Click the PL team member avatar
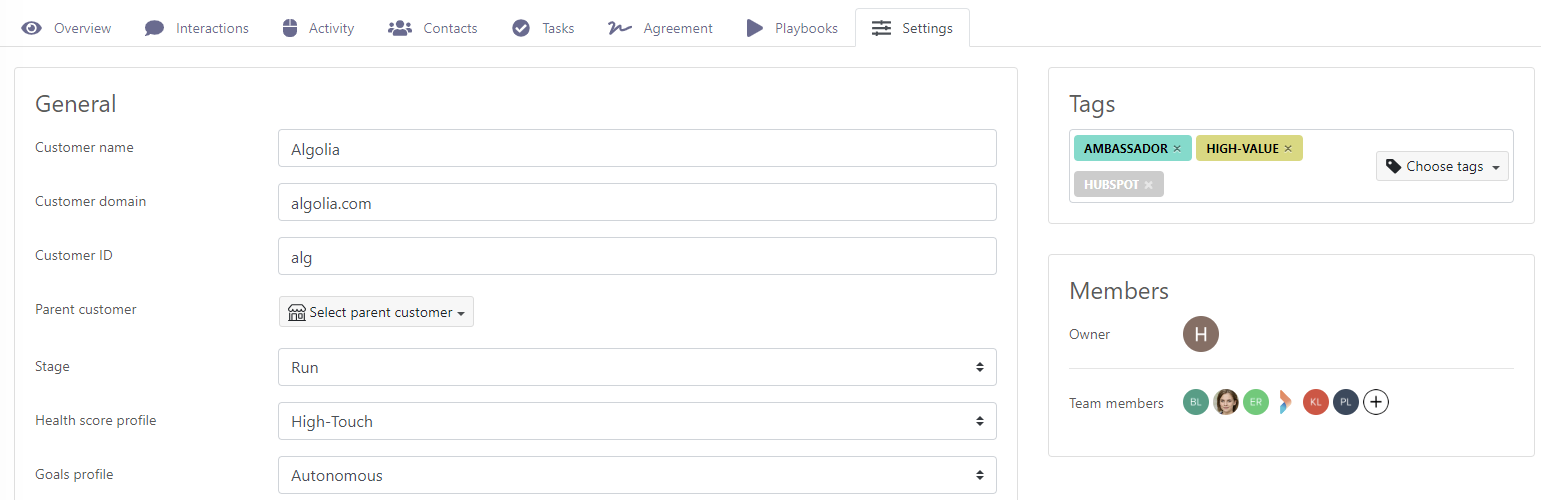 click(x=1346, y=402)
